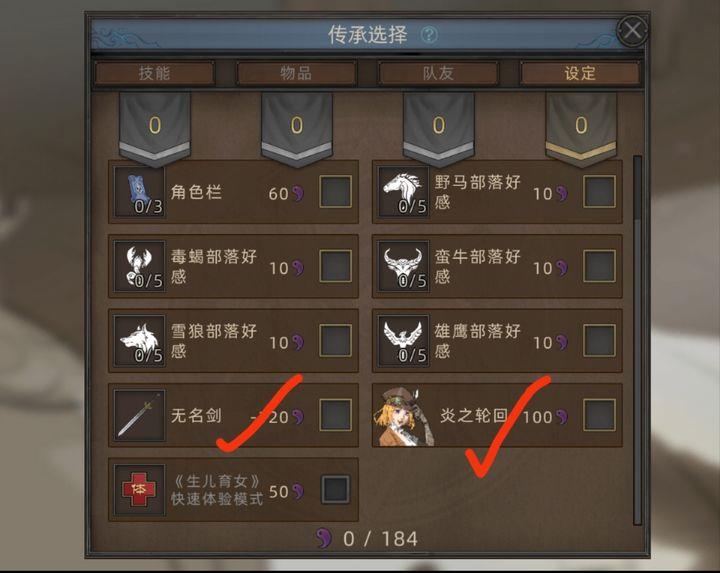Switch to the 技能 tab
720x573 pixels.
point(155,73)
